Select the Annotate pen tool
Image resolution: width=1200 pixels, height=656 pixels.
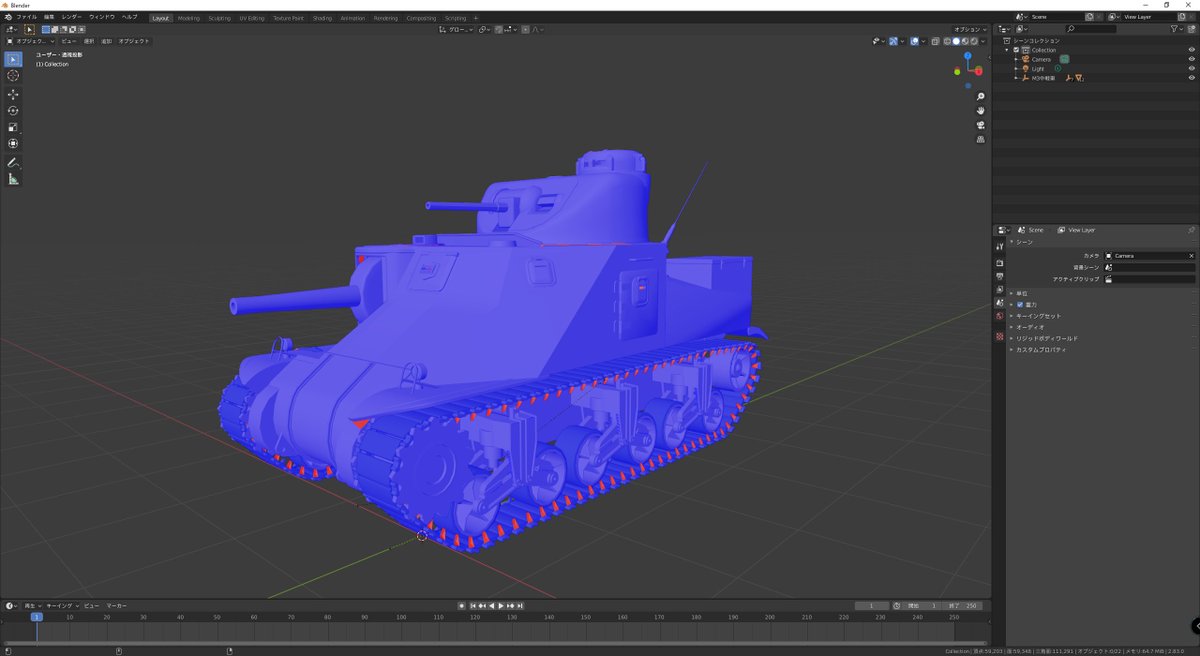pyautogui.click(x=13, y=162)
